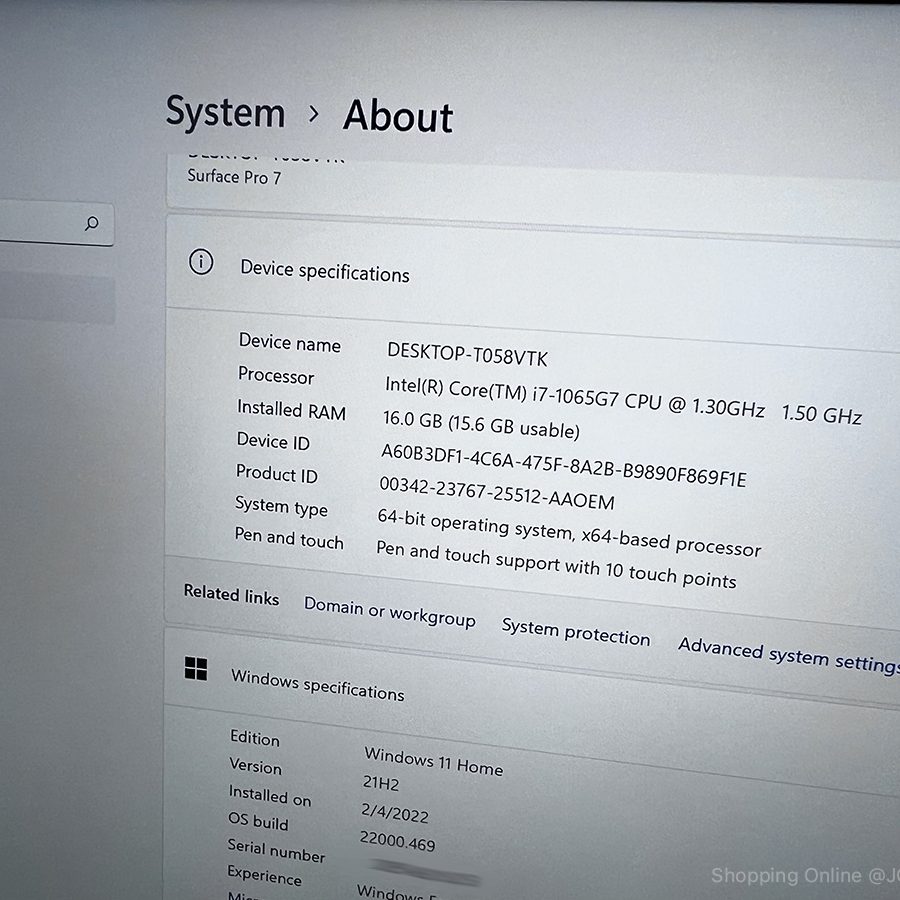Click the System breadcrumb link

226,112
